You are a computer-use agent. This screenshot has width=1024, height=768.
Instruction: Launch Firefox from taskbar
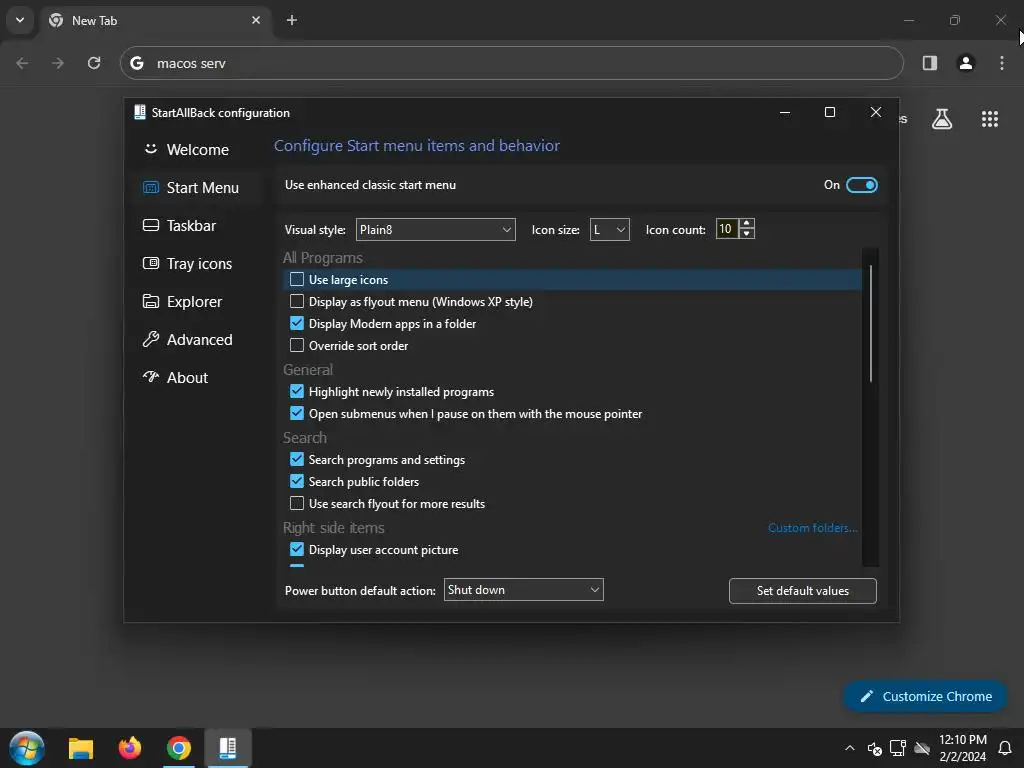pos(129,748)
